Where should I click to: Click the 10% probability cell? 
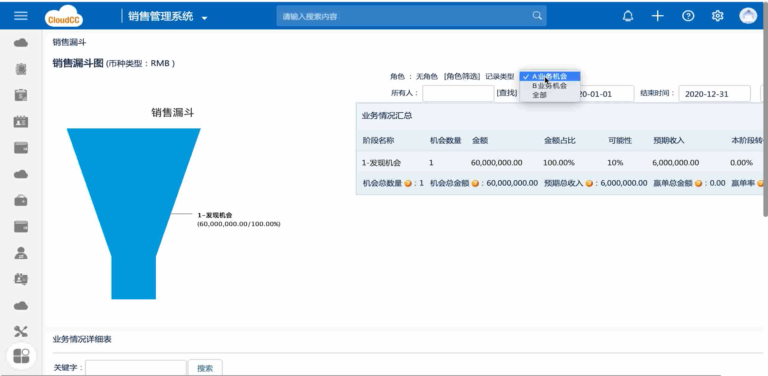point(615,163)
